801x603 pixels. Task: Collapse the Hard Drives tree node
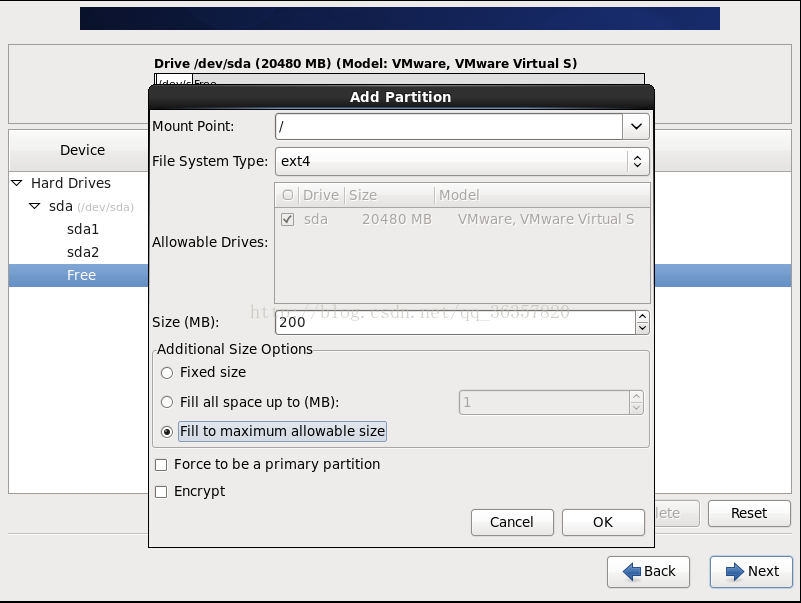[17, 183]
